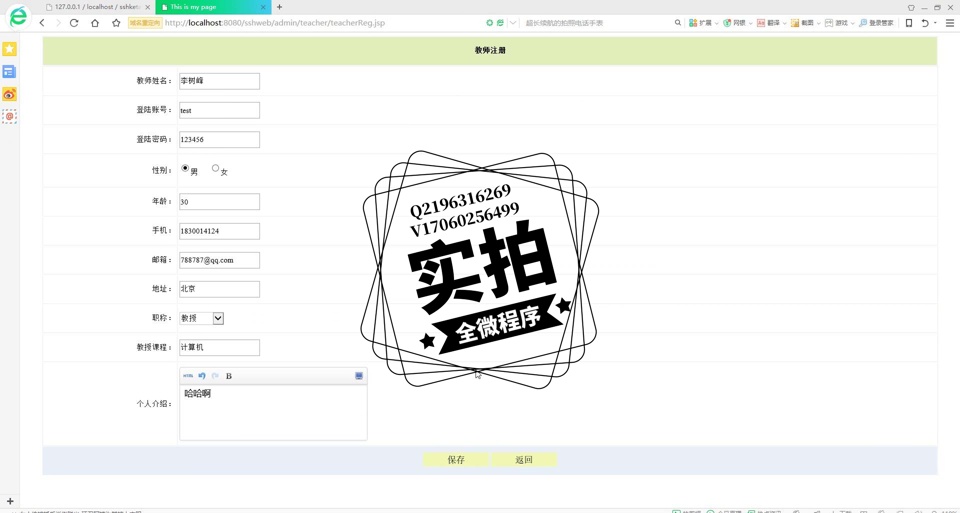This screenshot has width=960, height=513.
Task: Click the mobile phone icon in toolbar
Action: pyautogui.click(x=909, y=23)
